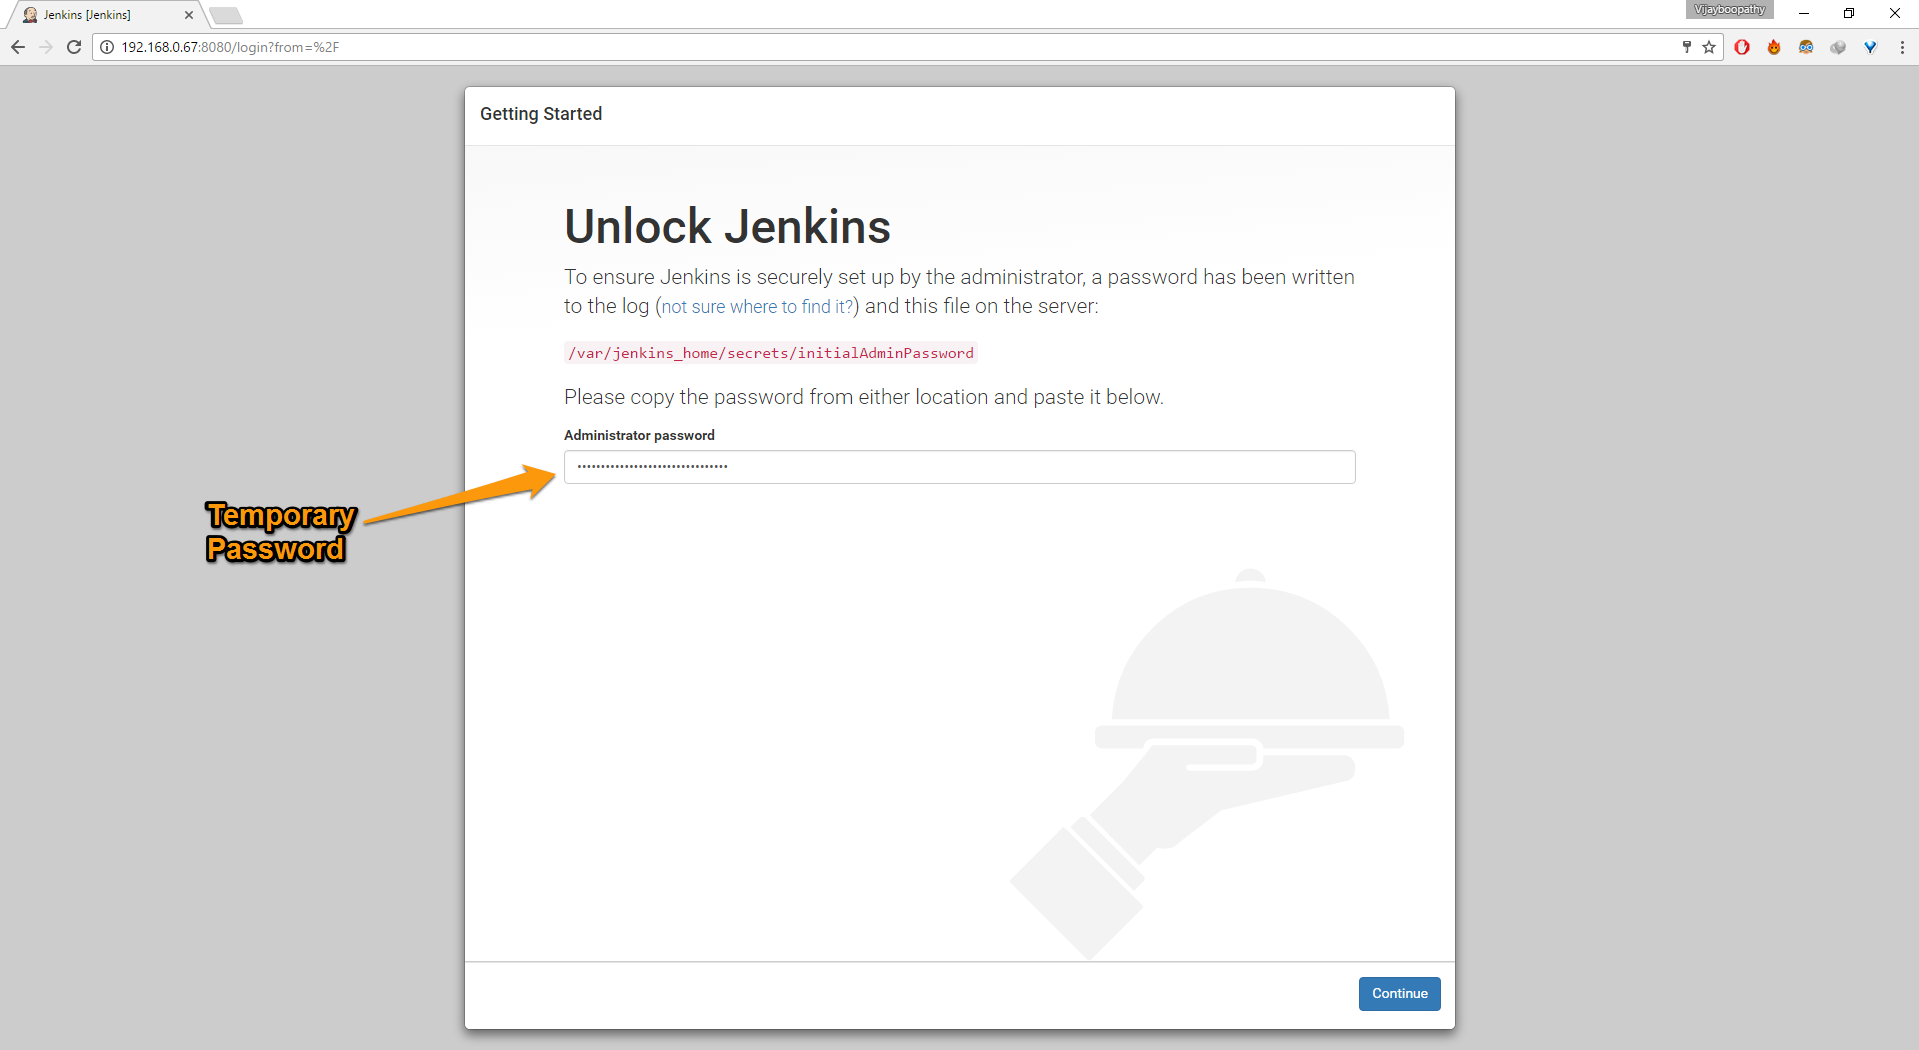The height and width of the screenshot is (1050, 1919).
Task: Click the face-with-glasses extension icon
Action: pyautogui.click(x=1806, y=47)
